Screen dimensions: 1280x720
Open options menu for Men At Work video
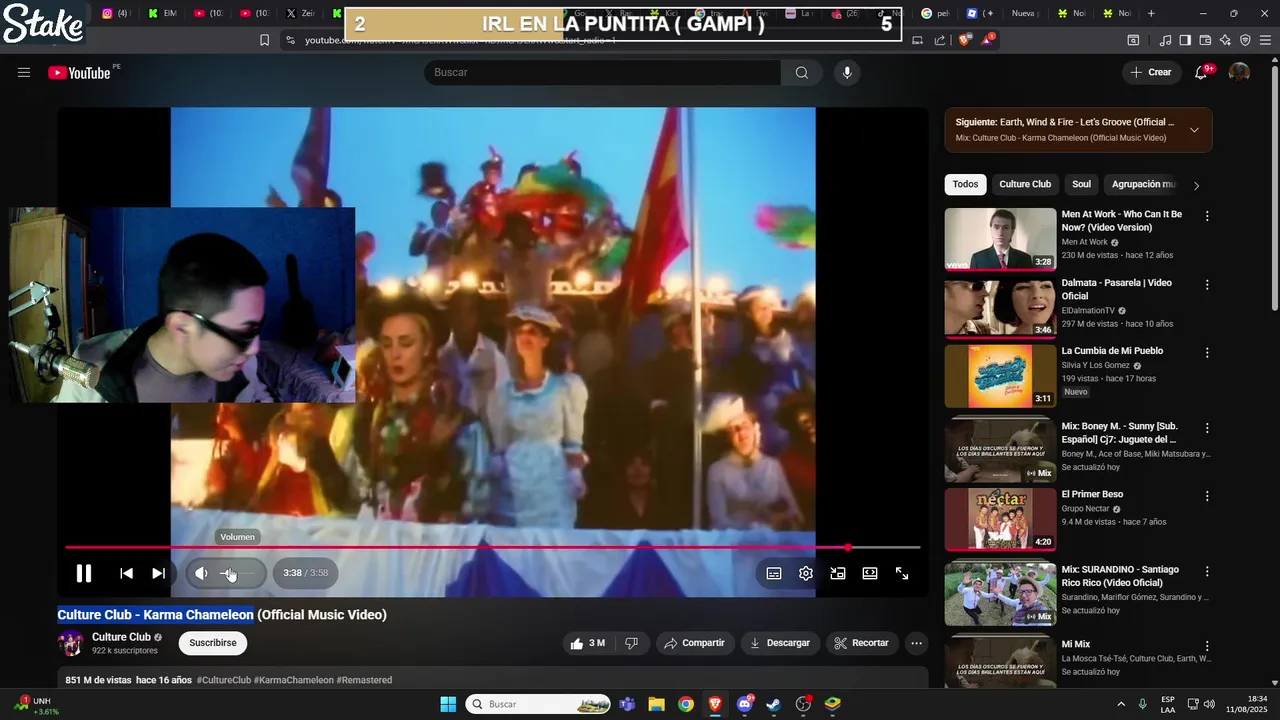pyautogui.click(x=1207, y=216)
